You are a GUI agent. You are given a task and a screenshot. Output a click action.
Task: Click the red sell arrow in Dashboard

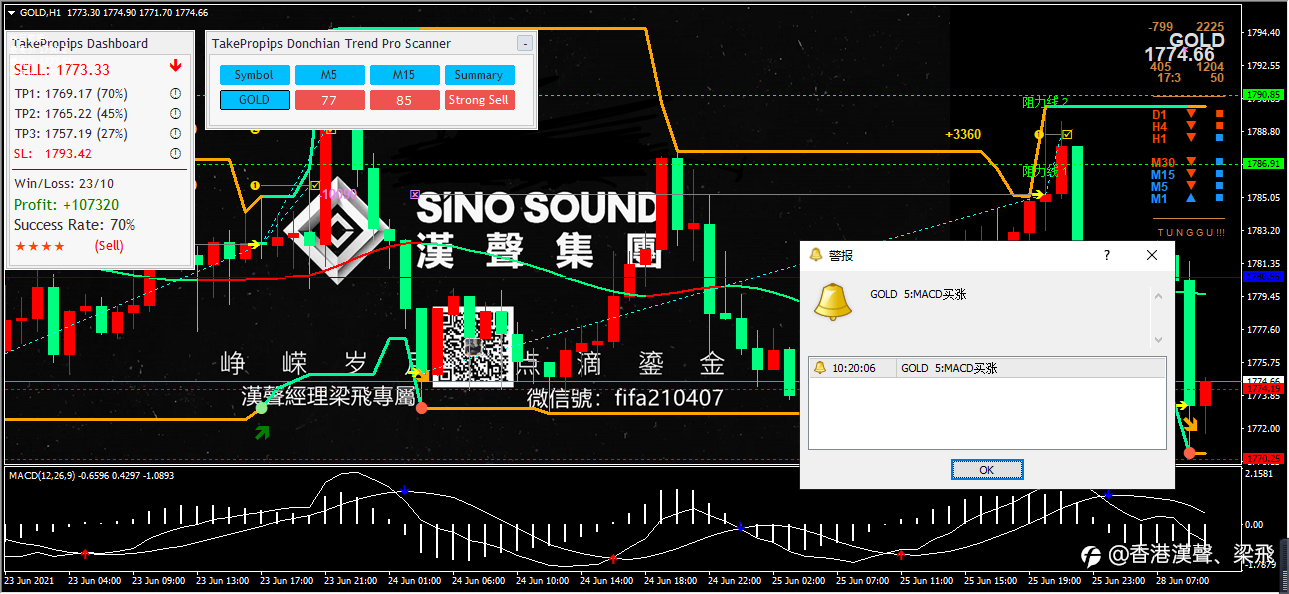[x=176, y=66]
